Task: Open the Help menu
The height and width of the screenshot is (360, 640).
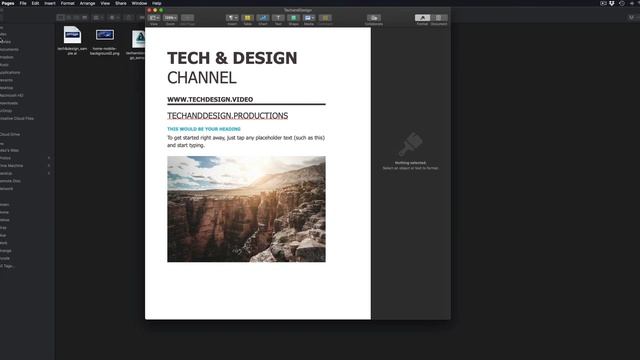Action: click(x=157, y=3)
